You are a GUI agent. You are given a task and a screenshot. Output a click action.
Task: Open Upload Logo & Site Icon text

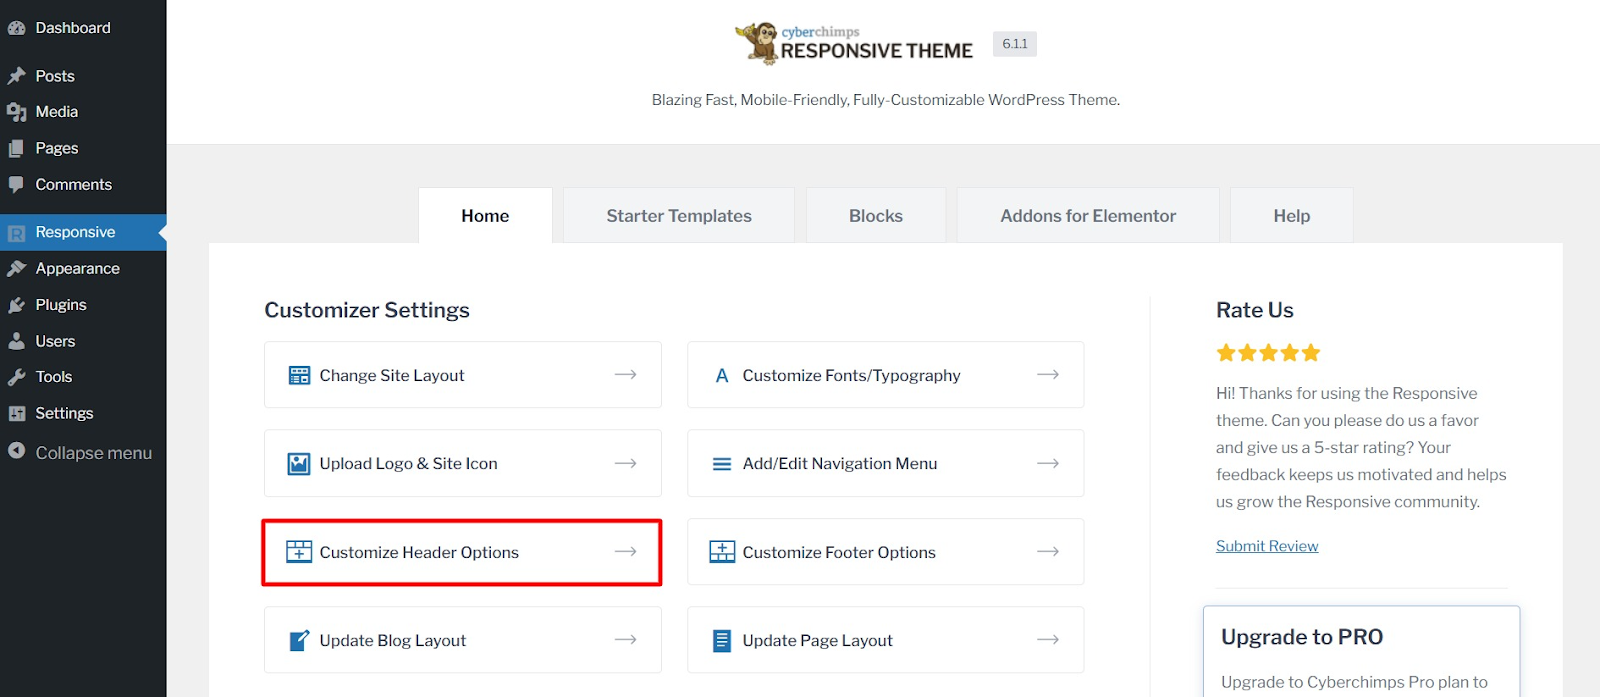point(408,464)
